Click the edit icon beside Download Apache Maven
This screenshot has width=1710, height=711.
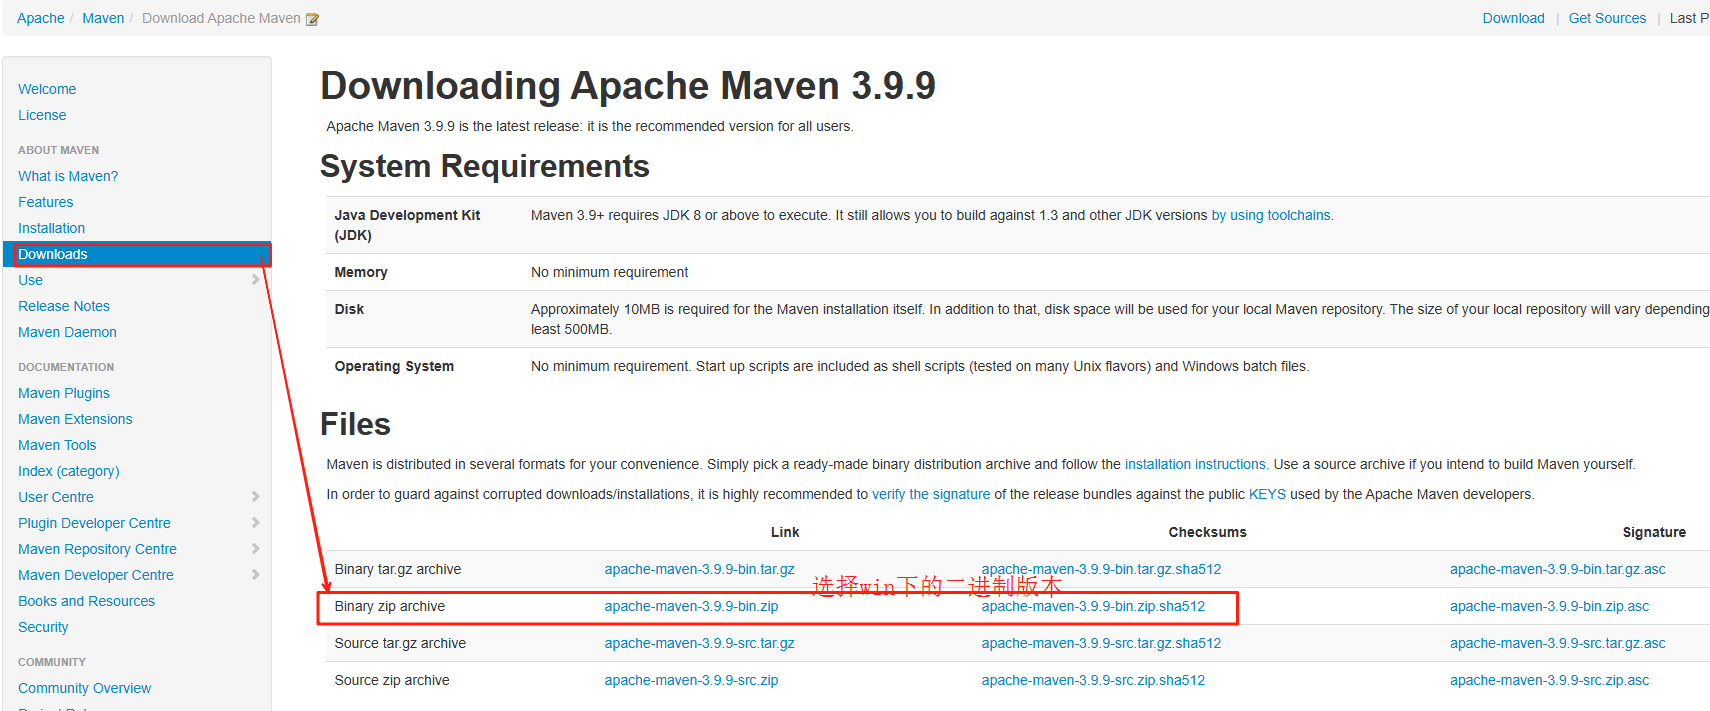312,19
